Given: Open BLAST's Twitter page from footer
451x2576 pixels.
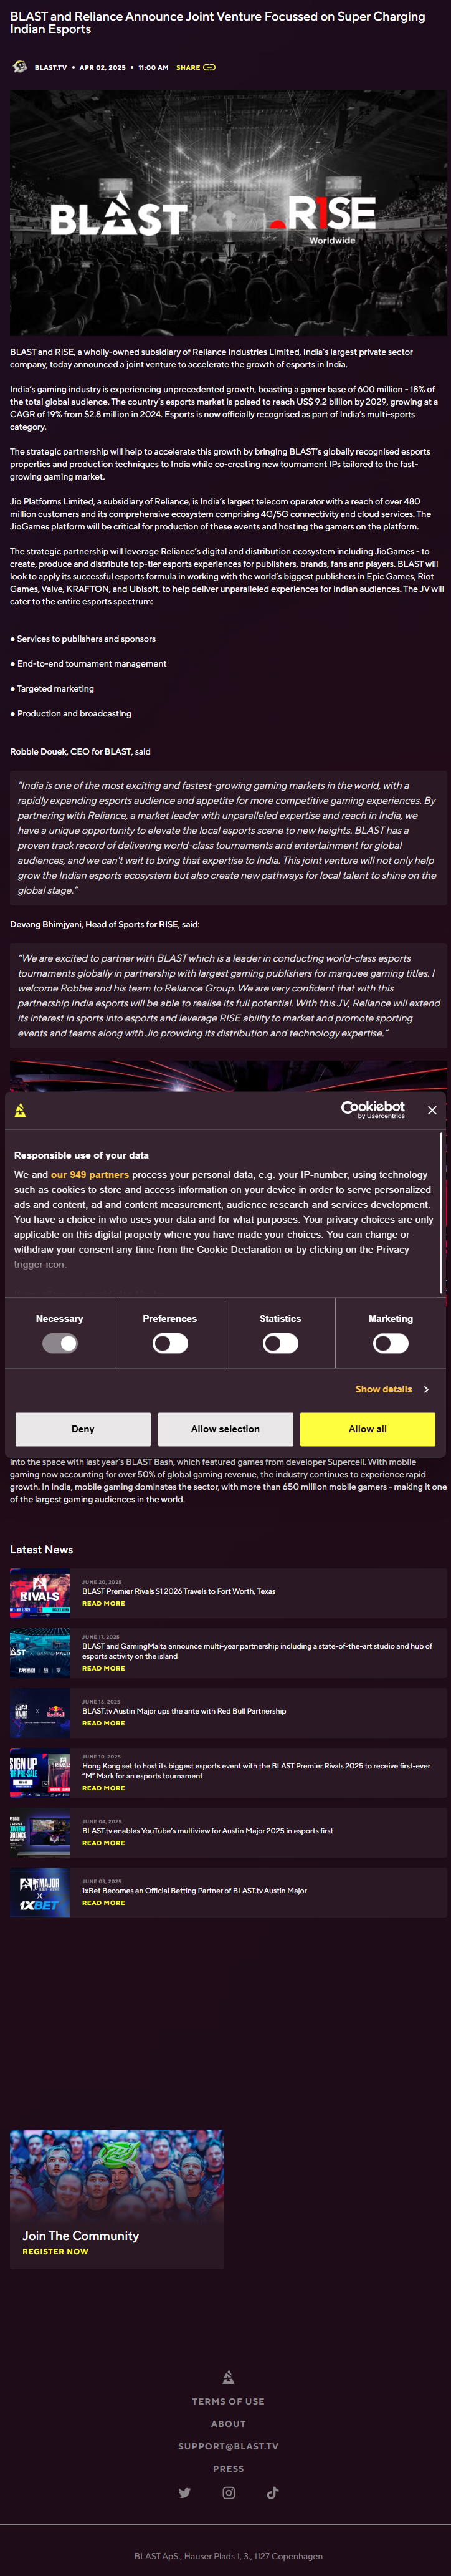Looking at the screenshot, I should [x=184, y=2493].
